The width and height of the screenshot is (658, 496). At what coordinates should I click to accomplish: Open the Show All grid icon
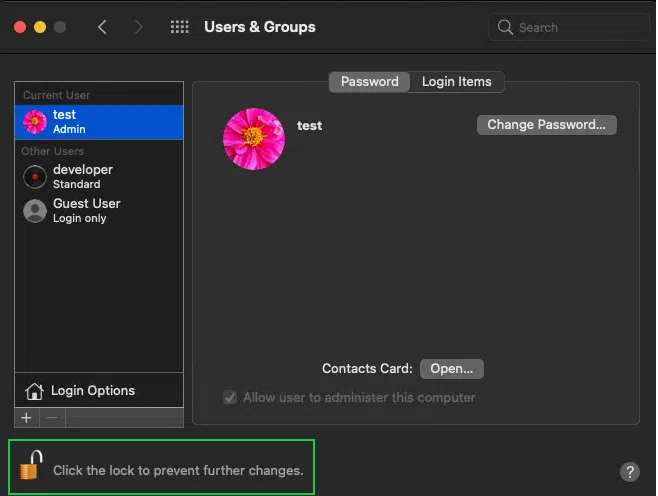coord(180,27)
